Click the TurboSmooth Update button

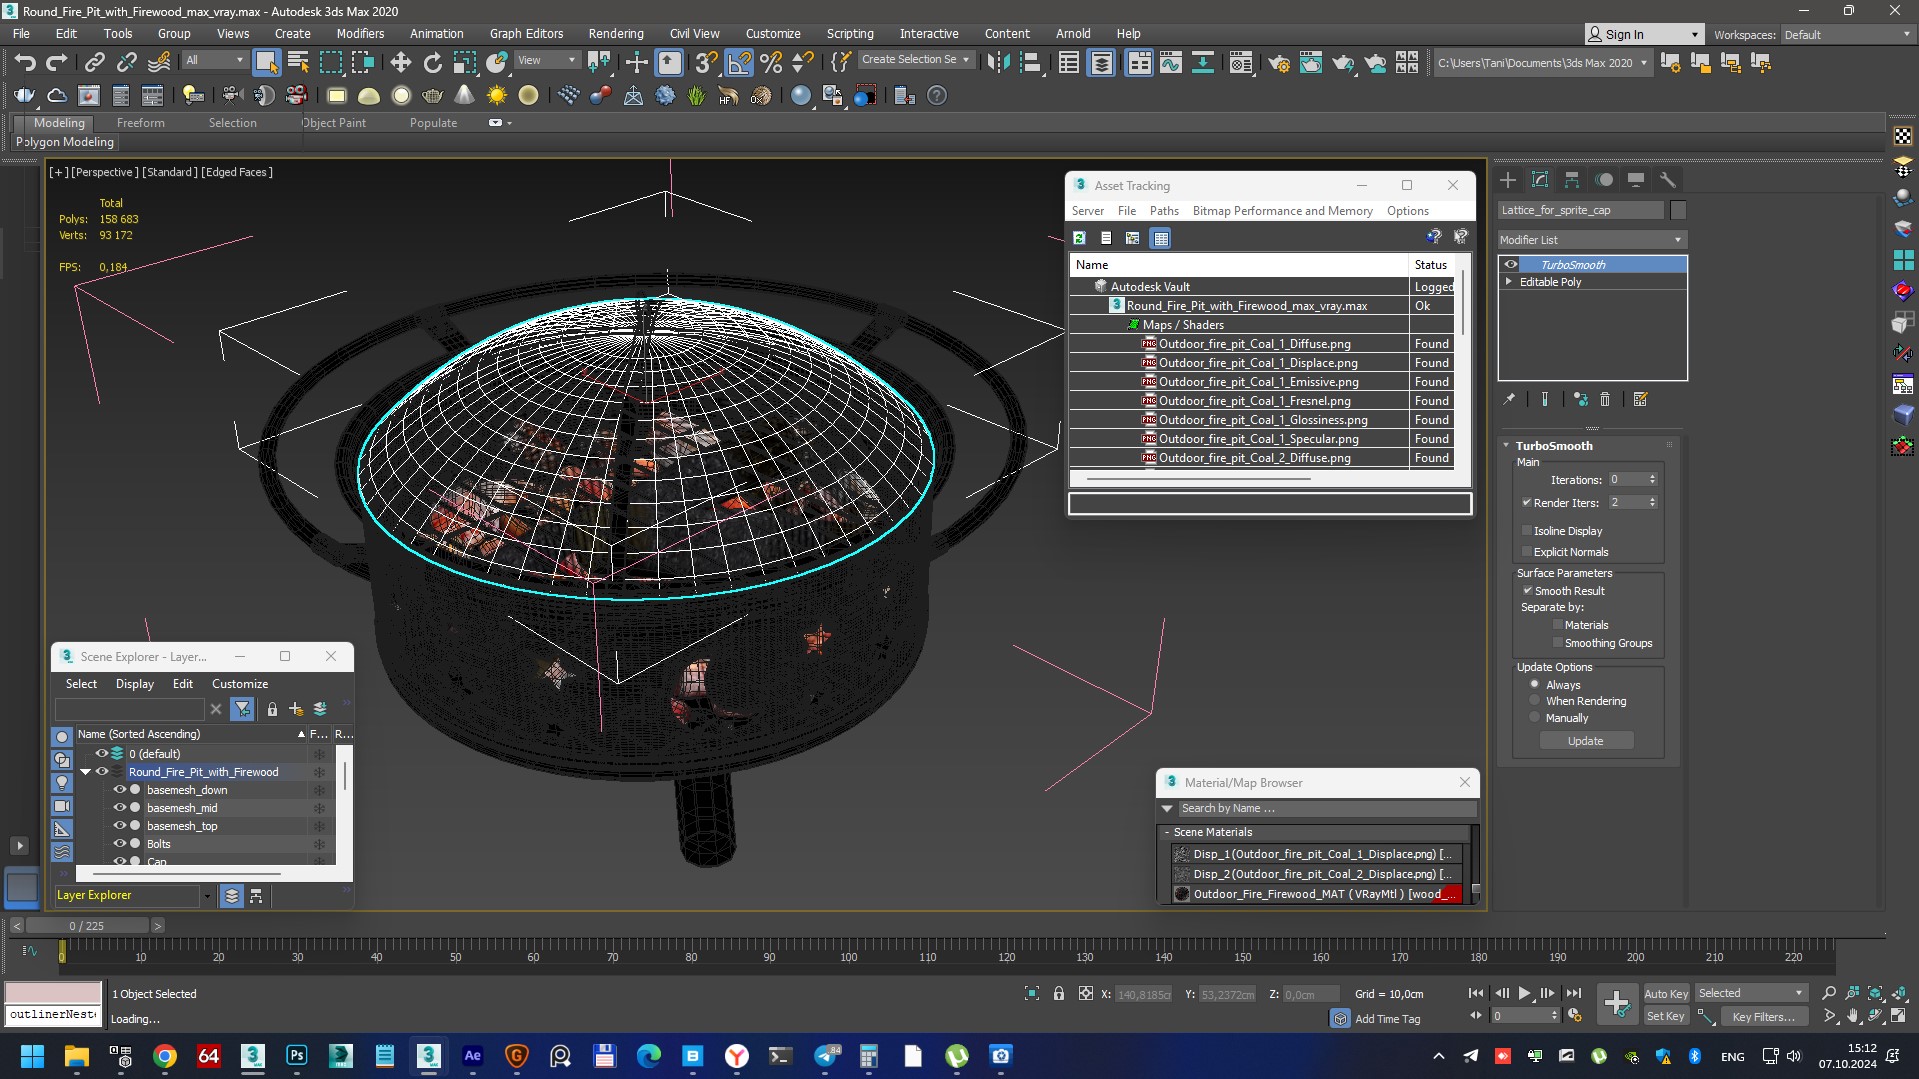1586,741
